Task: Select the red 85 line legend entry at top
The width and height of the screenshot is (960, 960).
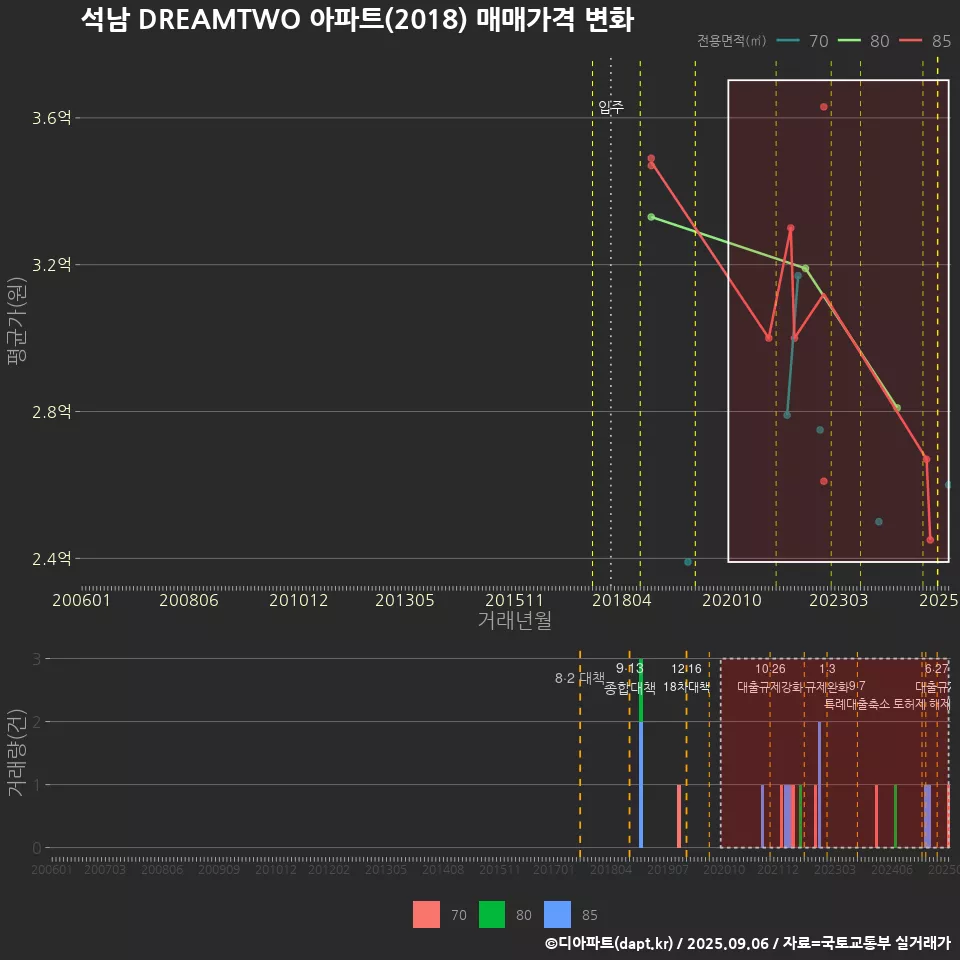Action: pos(924,41)
